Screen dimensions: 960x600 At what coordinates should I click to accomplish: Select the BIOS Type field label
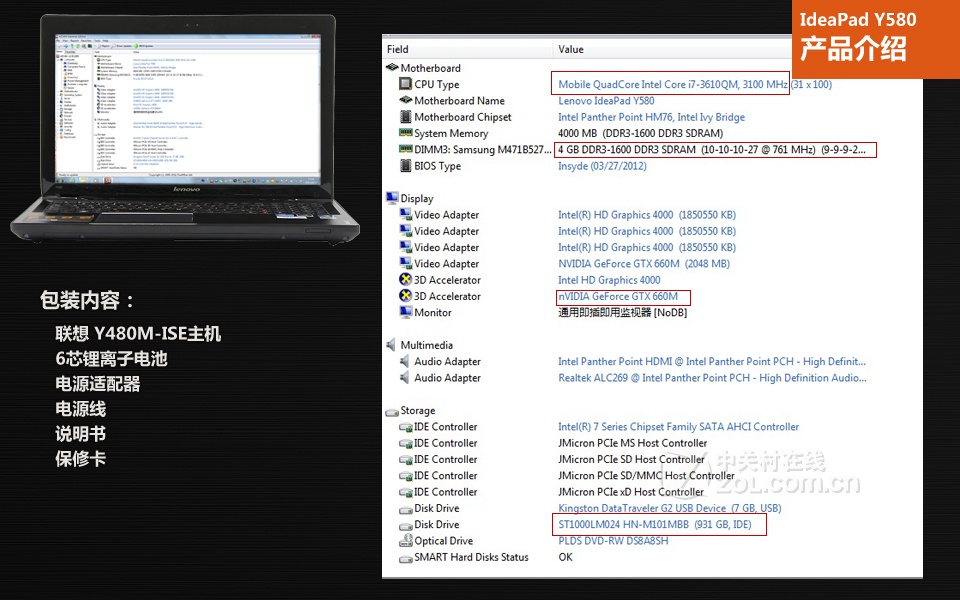point(437,166)
